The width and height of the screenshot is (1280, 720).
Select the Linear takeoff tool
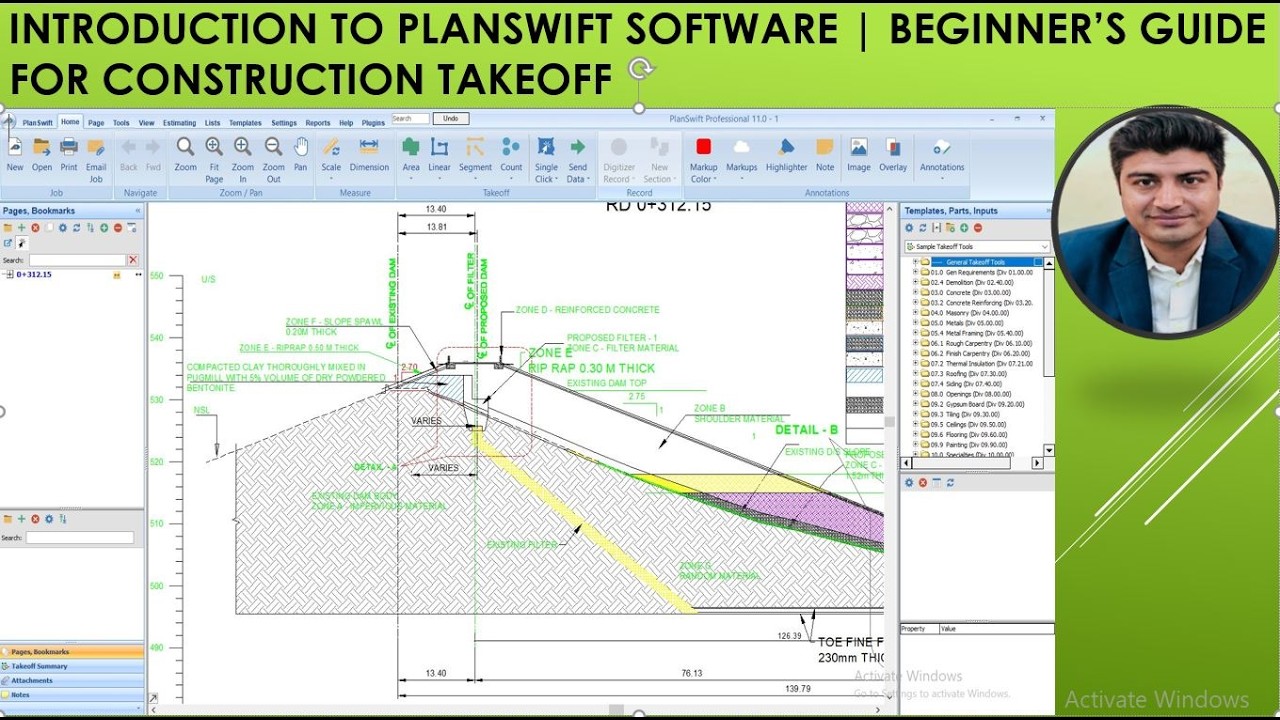(439, 155)
